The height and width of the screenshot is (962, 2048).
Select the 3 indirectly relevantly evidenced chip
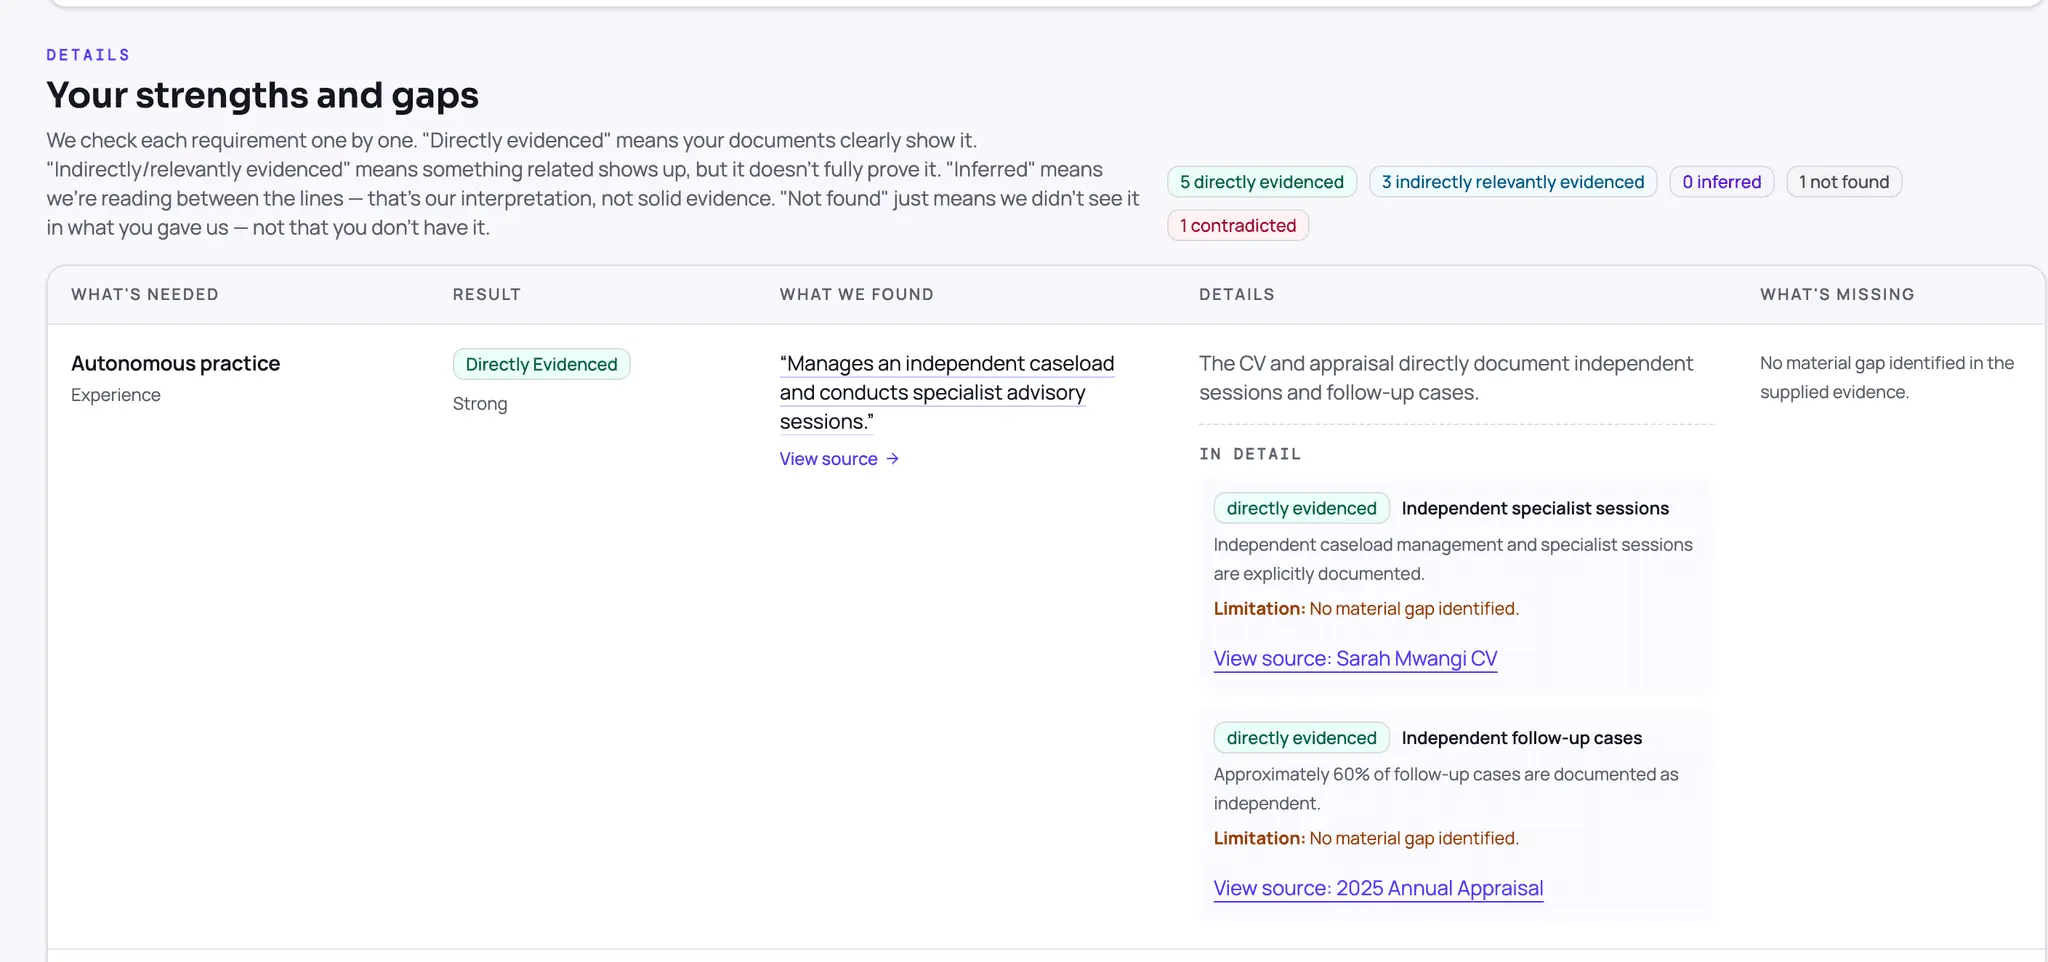(1513, 182)
